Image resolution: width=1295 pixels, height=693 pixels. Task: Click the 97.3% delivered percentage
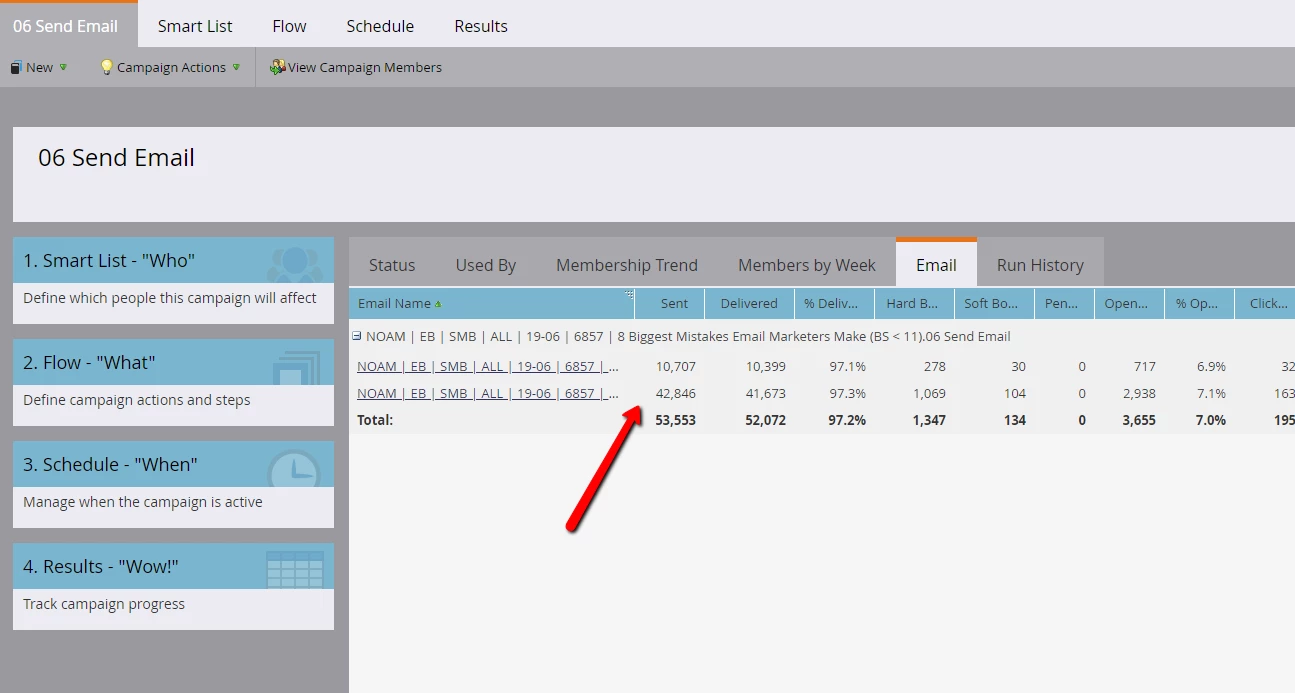(847, 394)
